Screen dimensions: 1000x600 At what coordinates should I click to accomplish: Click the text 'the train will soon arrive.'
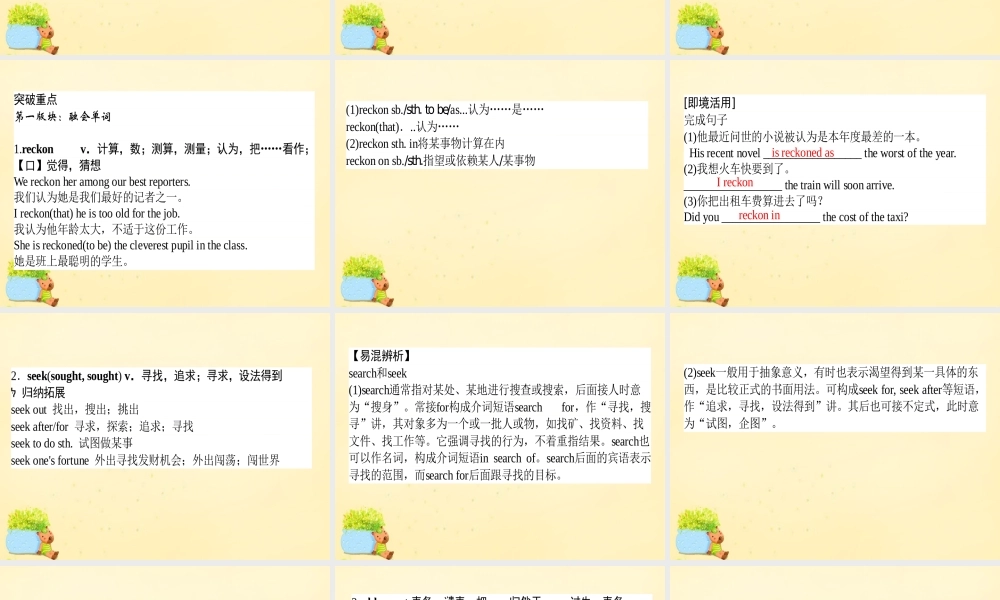point(839,186)
